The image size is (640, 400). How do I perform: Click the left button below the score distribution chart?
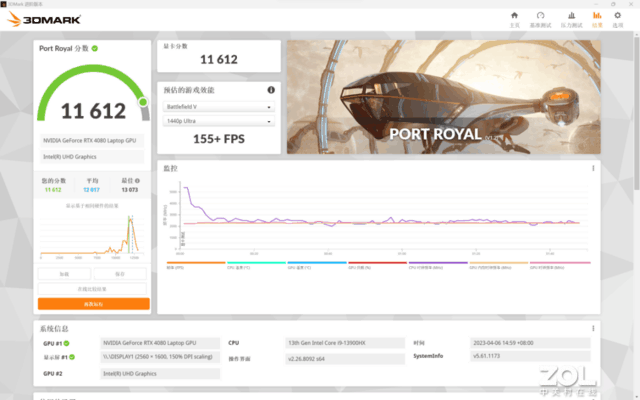[64, 273]
